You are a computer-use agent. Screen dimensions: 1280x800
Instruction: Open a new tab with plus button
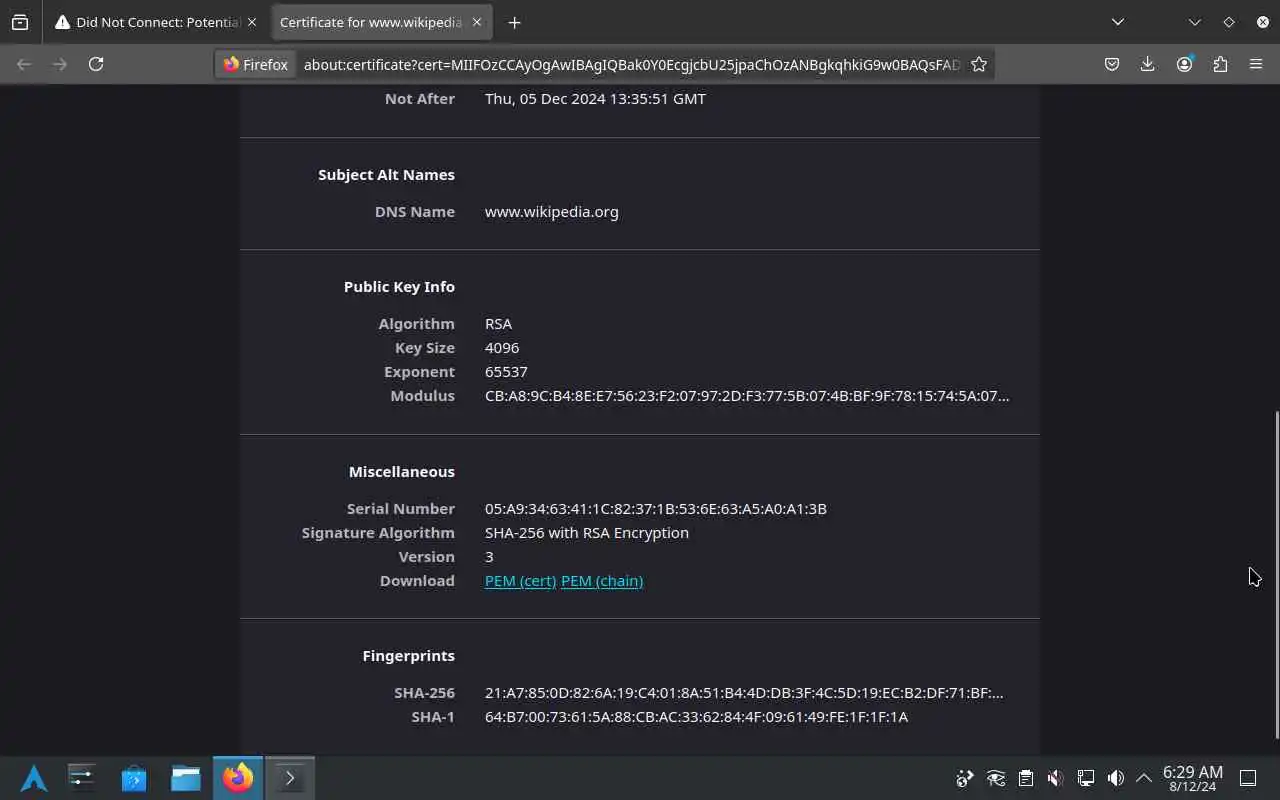pos(514,22)
